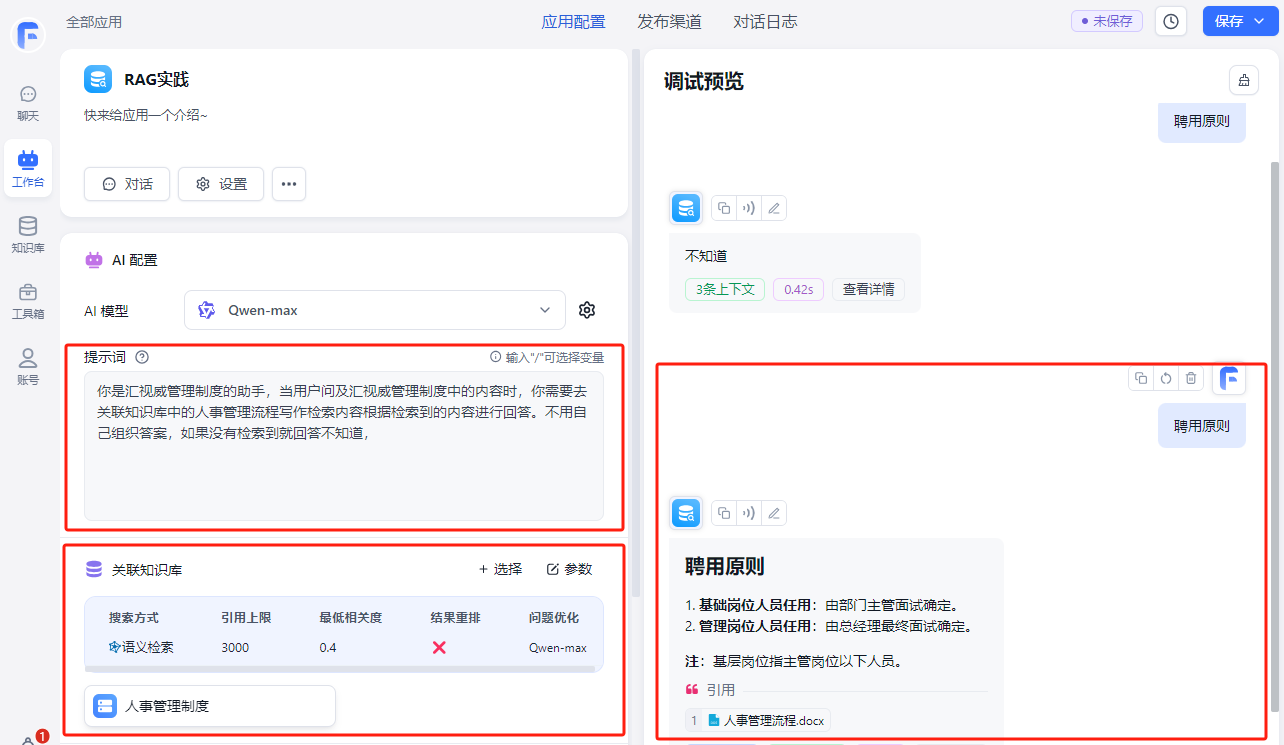Image resolution: width=1284 pixels, height=745 pixels.
Task: Click 查看详情 to view response details
Action: pos(868,290)
